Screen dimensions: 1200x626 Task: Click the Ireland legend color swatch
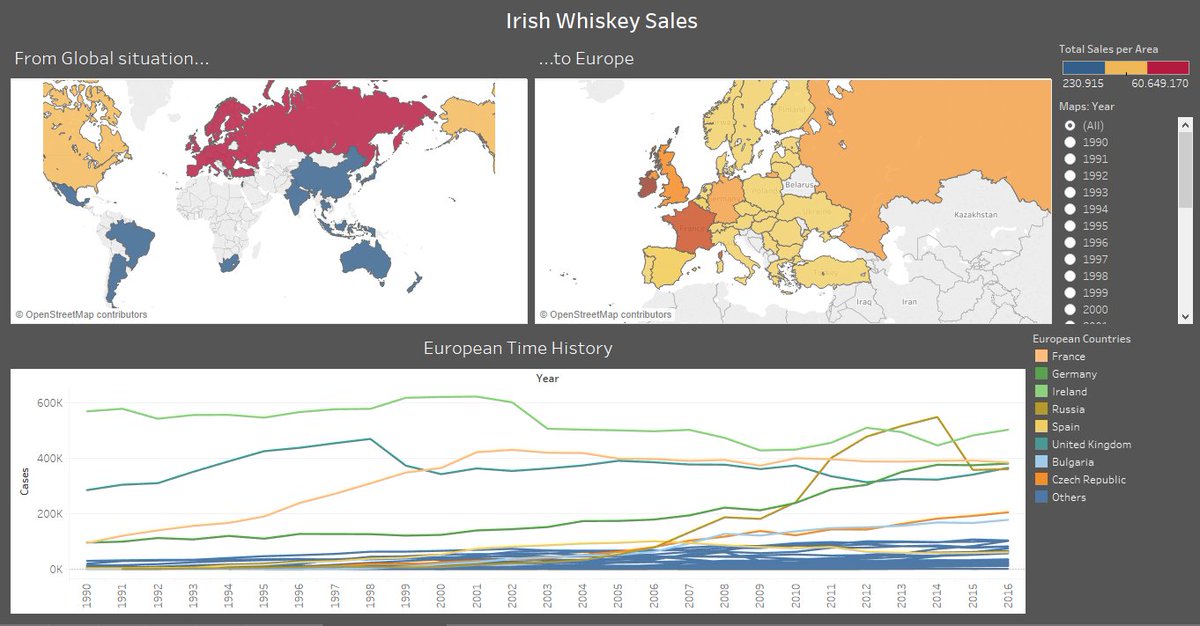(1040, 392)
